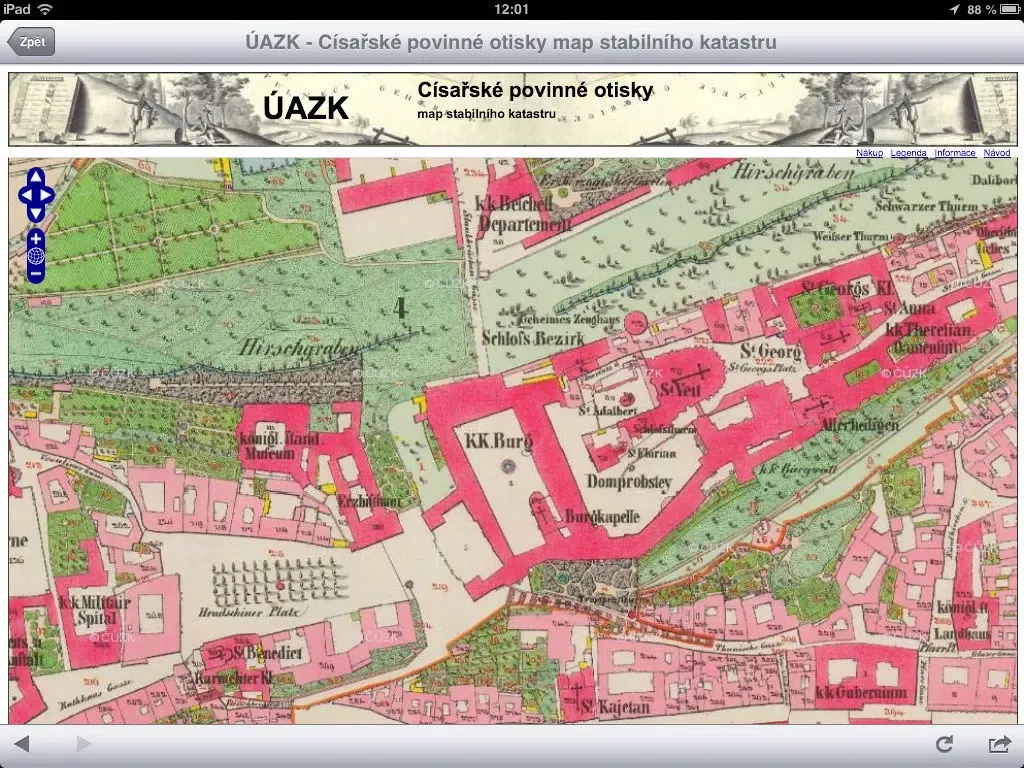The width and height of the screenshot is (1024, 768).
Task: Click the ÚAZK banner logo text
Action: (306, 108)
